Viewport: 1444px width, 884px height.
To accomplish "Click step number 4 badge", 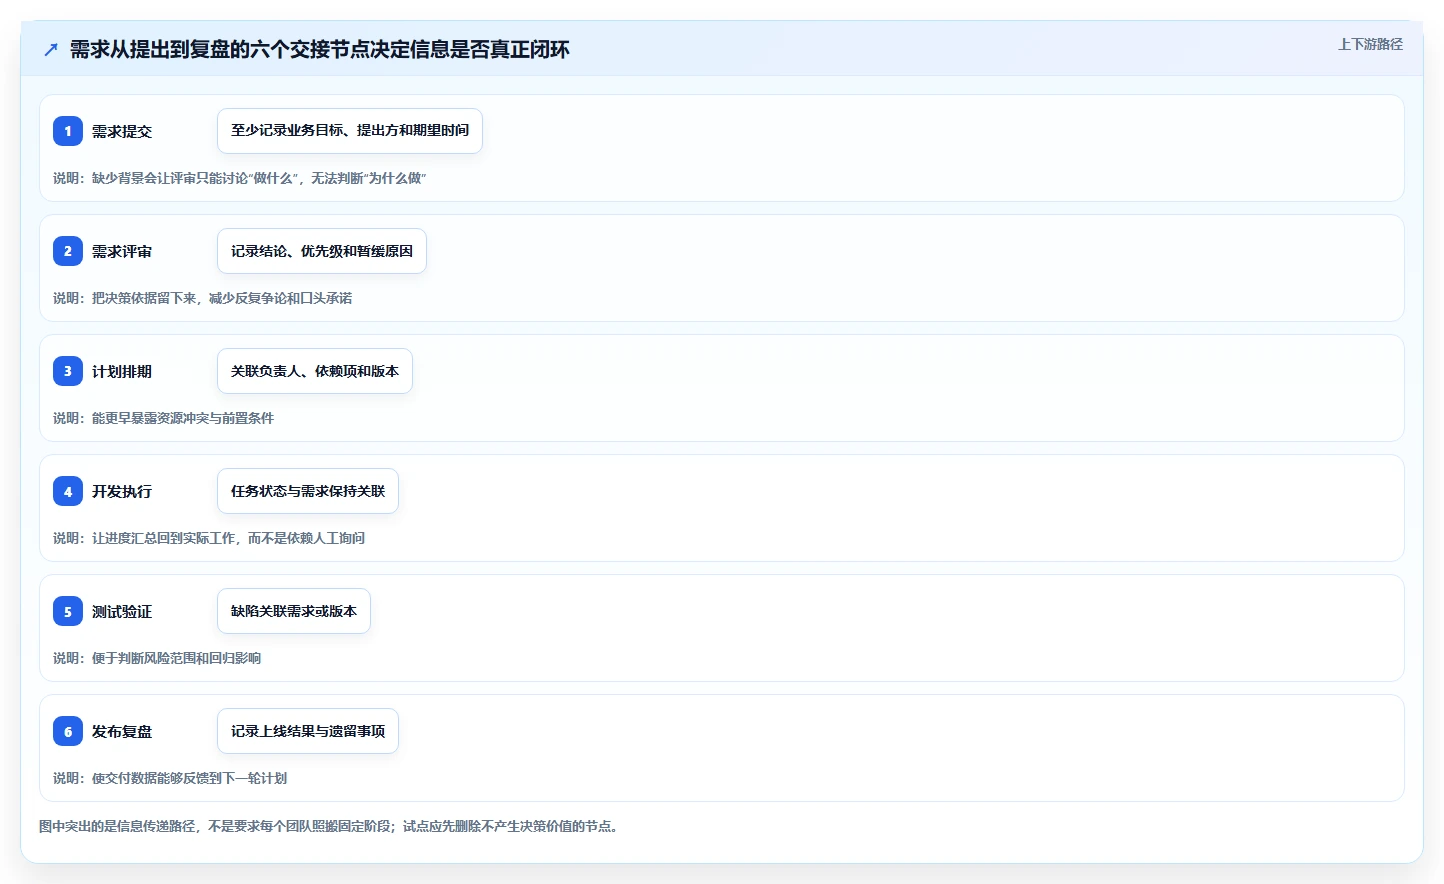I will tap(68, 491).
